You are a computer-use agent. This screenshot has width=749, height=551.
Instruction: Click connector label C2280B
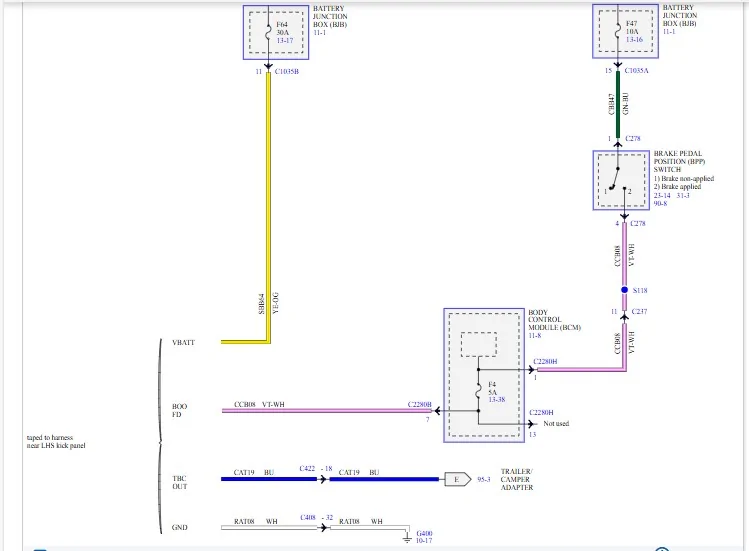[x=419, y=405]
